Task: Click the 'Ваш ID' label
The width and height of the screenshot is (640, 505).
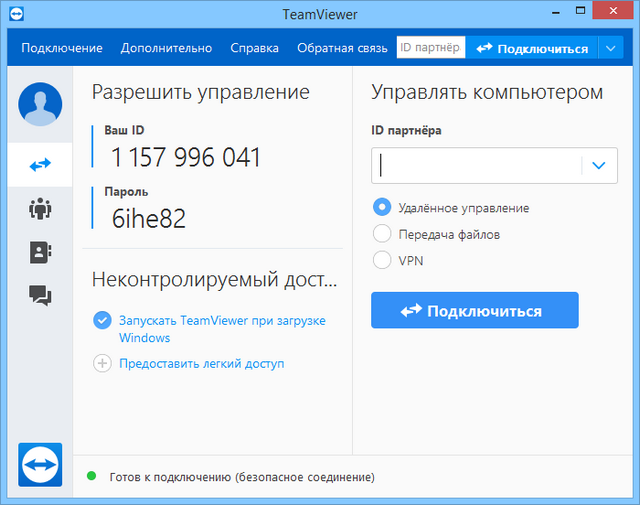Action: (x=124, y=130)
